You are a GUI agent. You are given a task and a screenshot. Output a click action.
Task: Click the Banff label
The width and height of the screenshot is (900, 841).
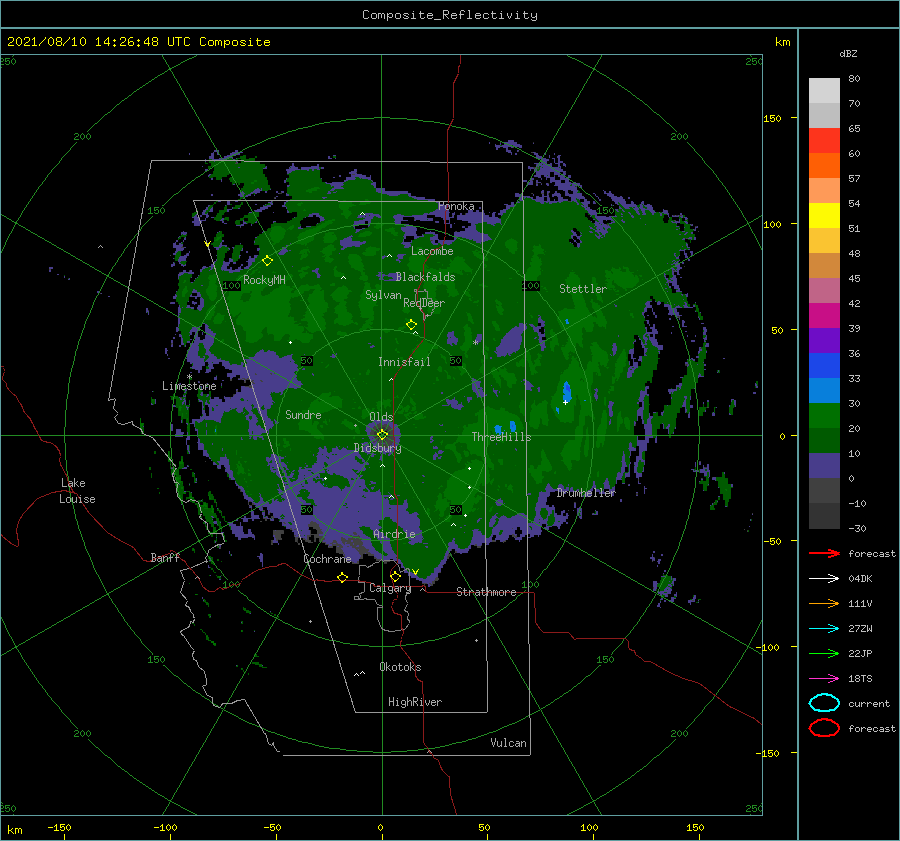165,557
